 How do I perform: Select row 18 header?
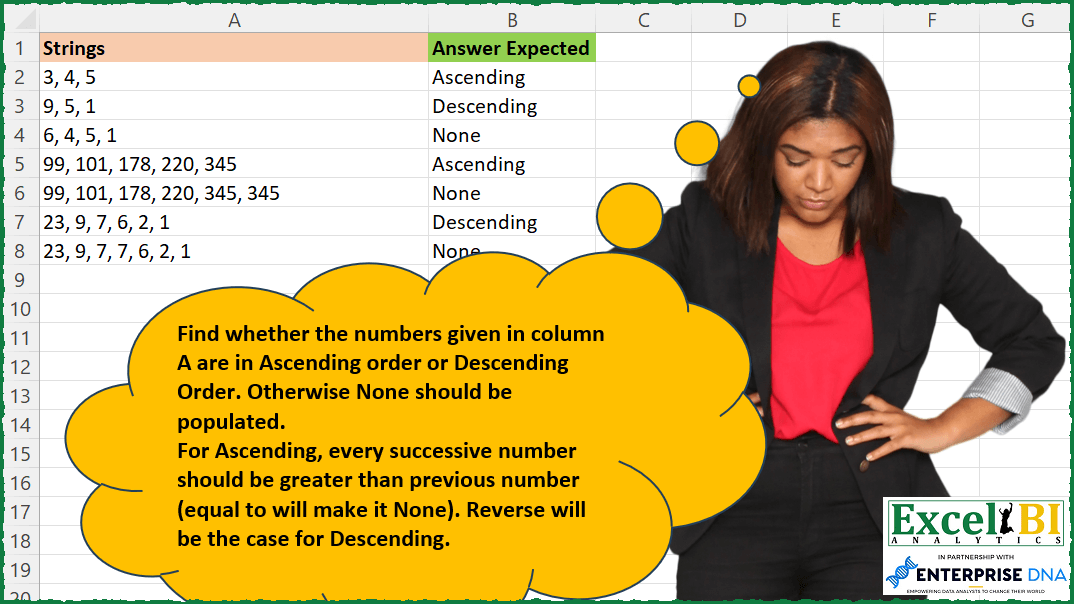pos(20,541)
